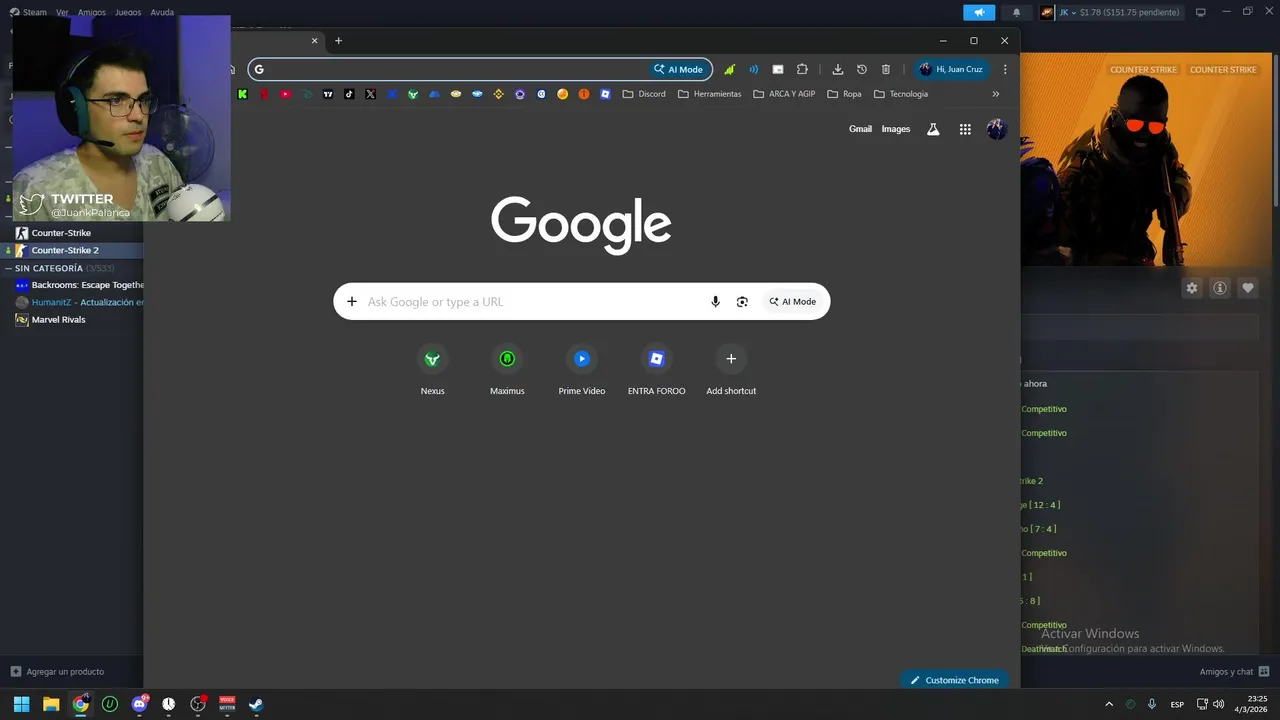The width and height of the screenshot is (1280, 720).
Task: Open the ARCA Y AGIP bookmarks folder
Action: pos(785,94)
